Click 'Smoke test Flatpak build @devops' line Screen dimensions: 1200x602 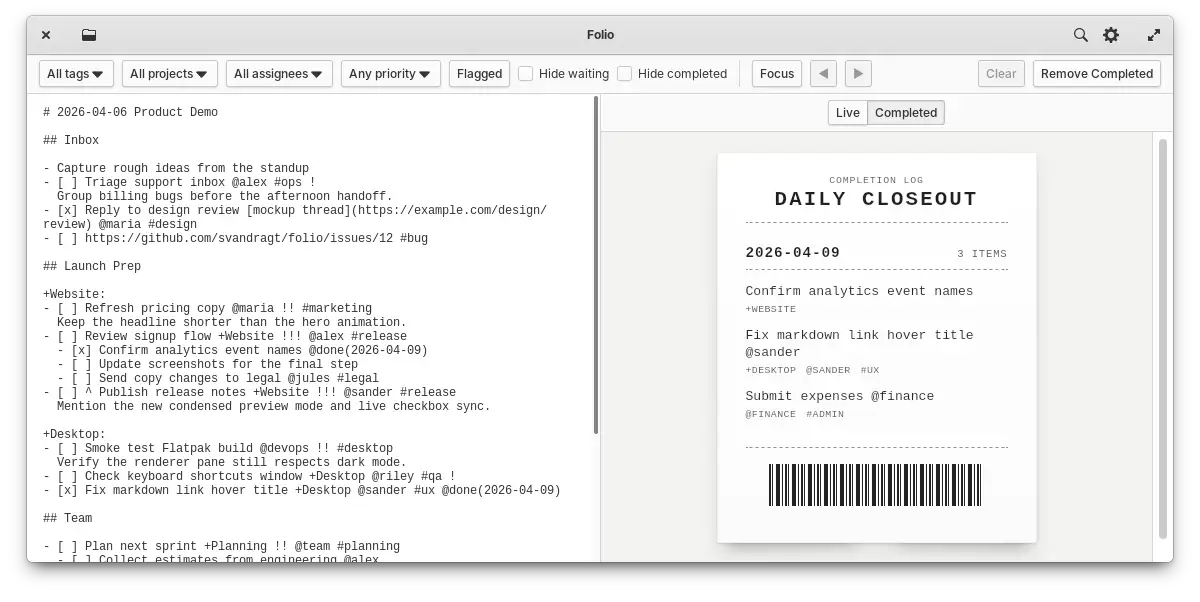click(x=218, y=448)
